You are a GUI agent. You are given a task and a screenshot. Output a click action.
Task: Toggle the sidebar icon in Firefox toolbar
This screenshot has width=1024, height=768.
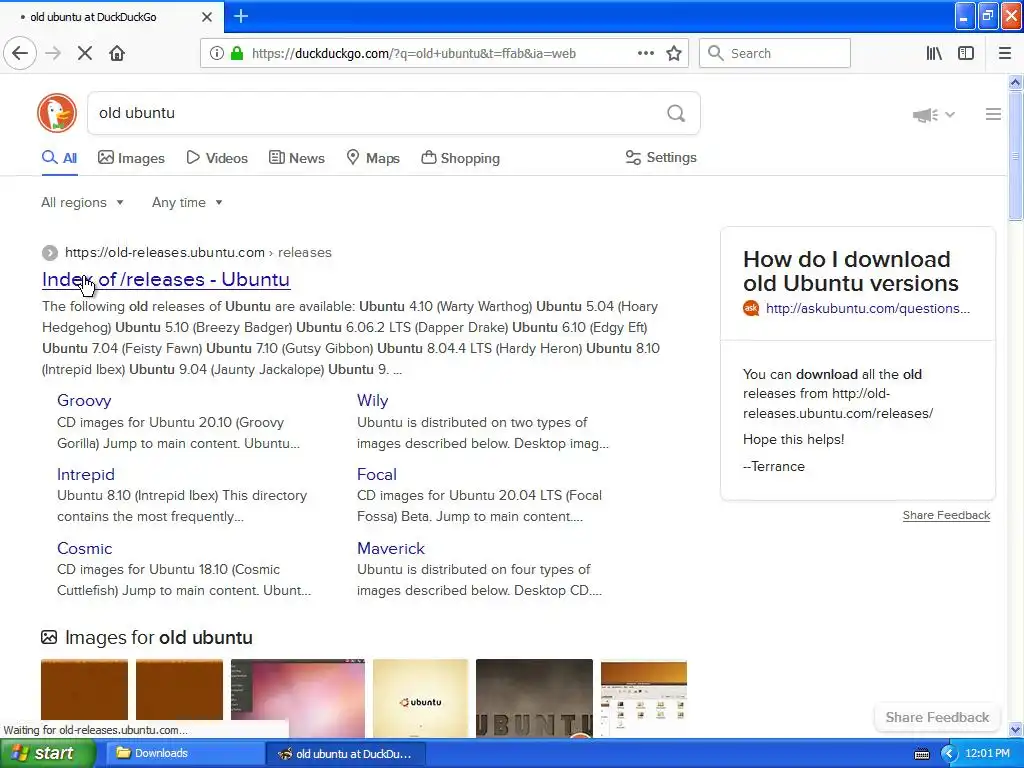(x=966, y=54)
